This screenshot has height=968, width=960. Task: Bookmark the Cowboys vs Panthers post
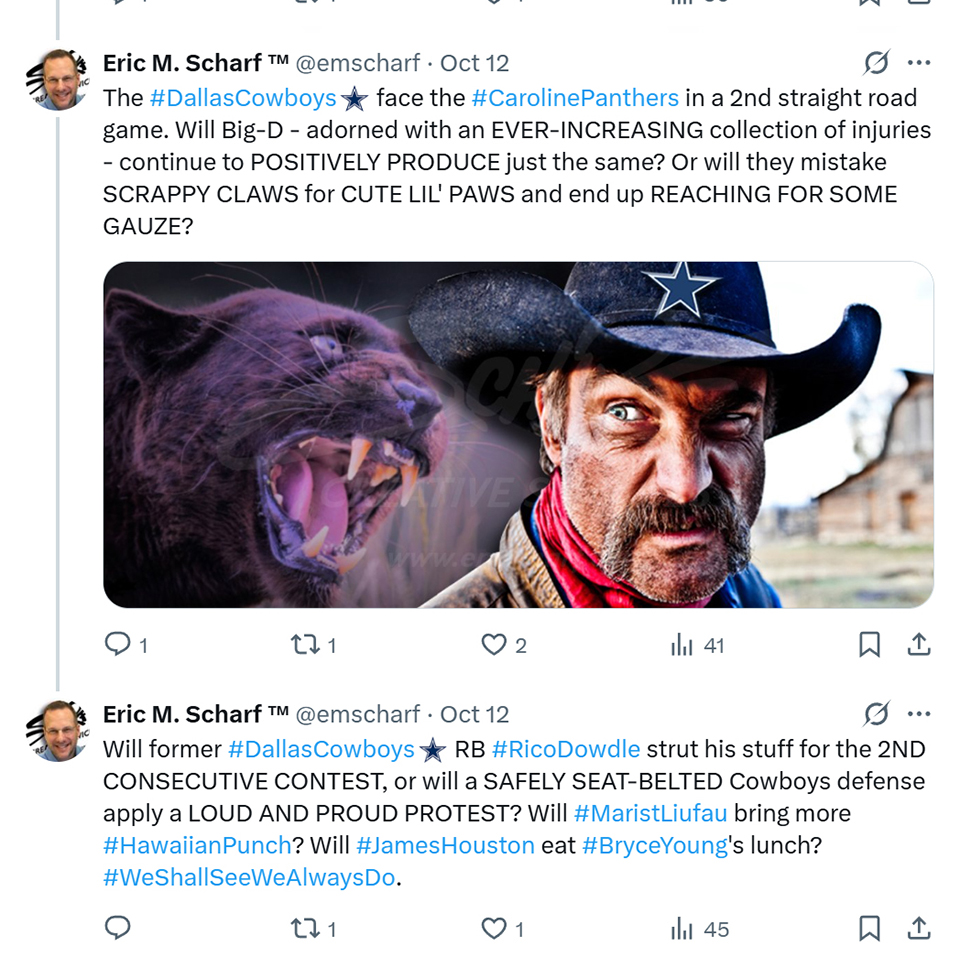[869, 645]
